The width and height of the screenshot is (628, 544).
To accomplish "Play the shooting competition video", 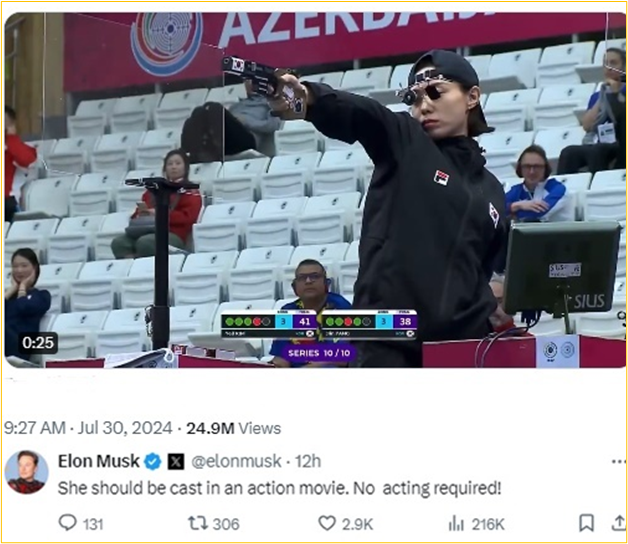I will point(315,190).
